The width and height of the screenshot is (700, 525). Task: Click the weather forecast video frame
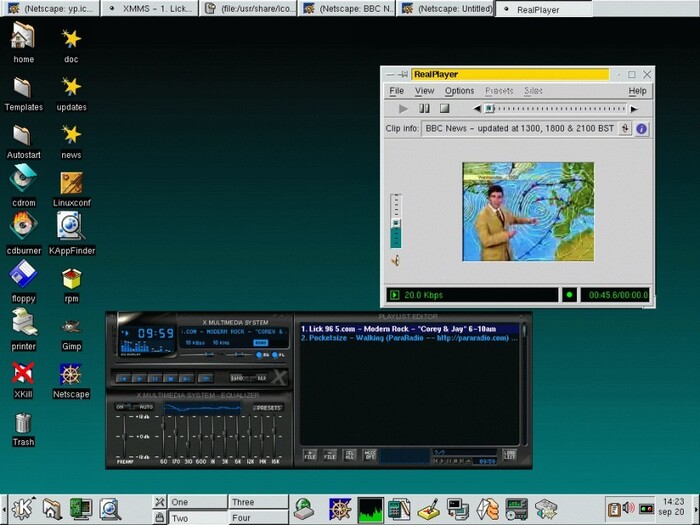[x=528, y=212]
